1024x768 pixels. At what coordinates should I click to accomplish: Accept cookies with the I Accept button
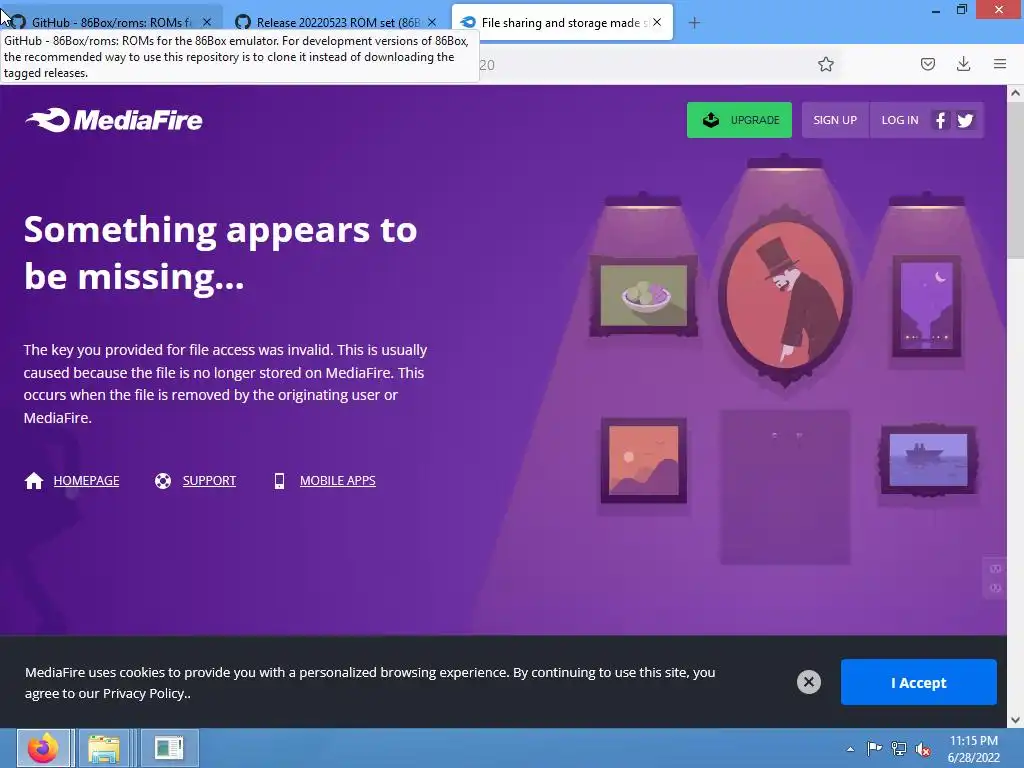919,682
